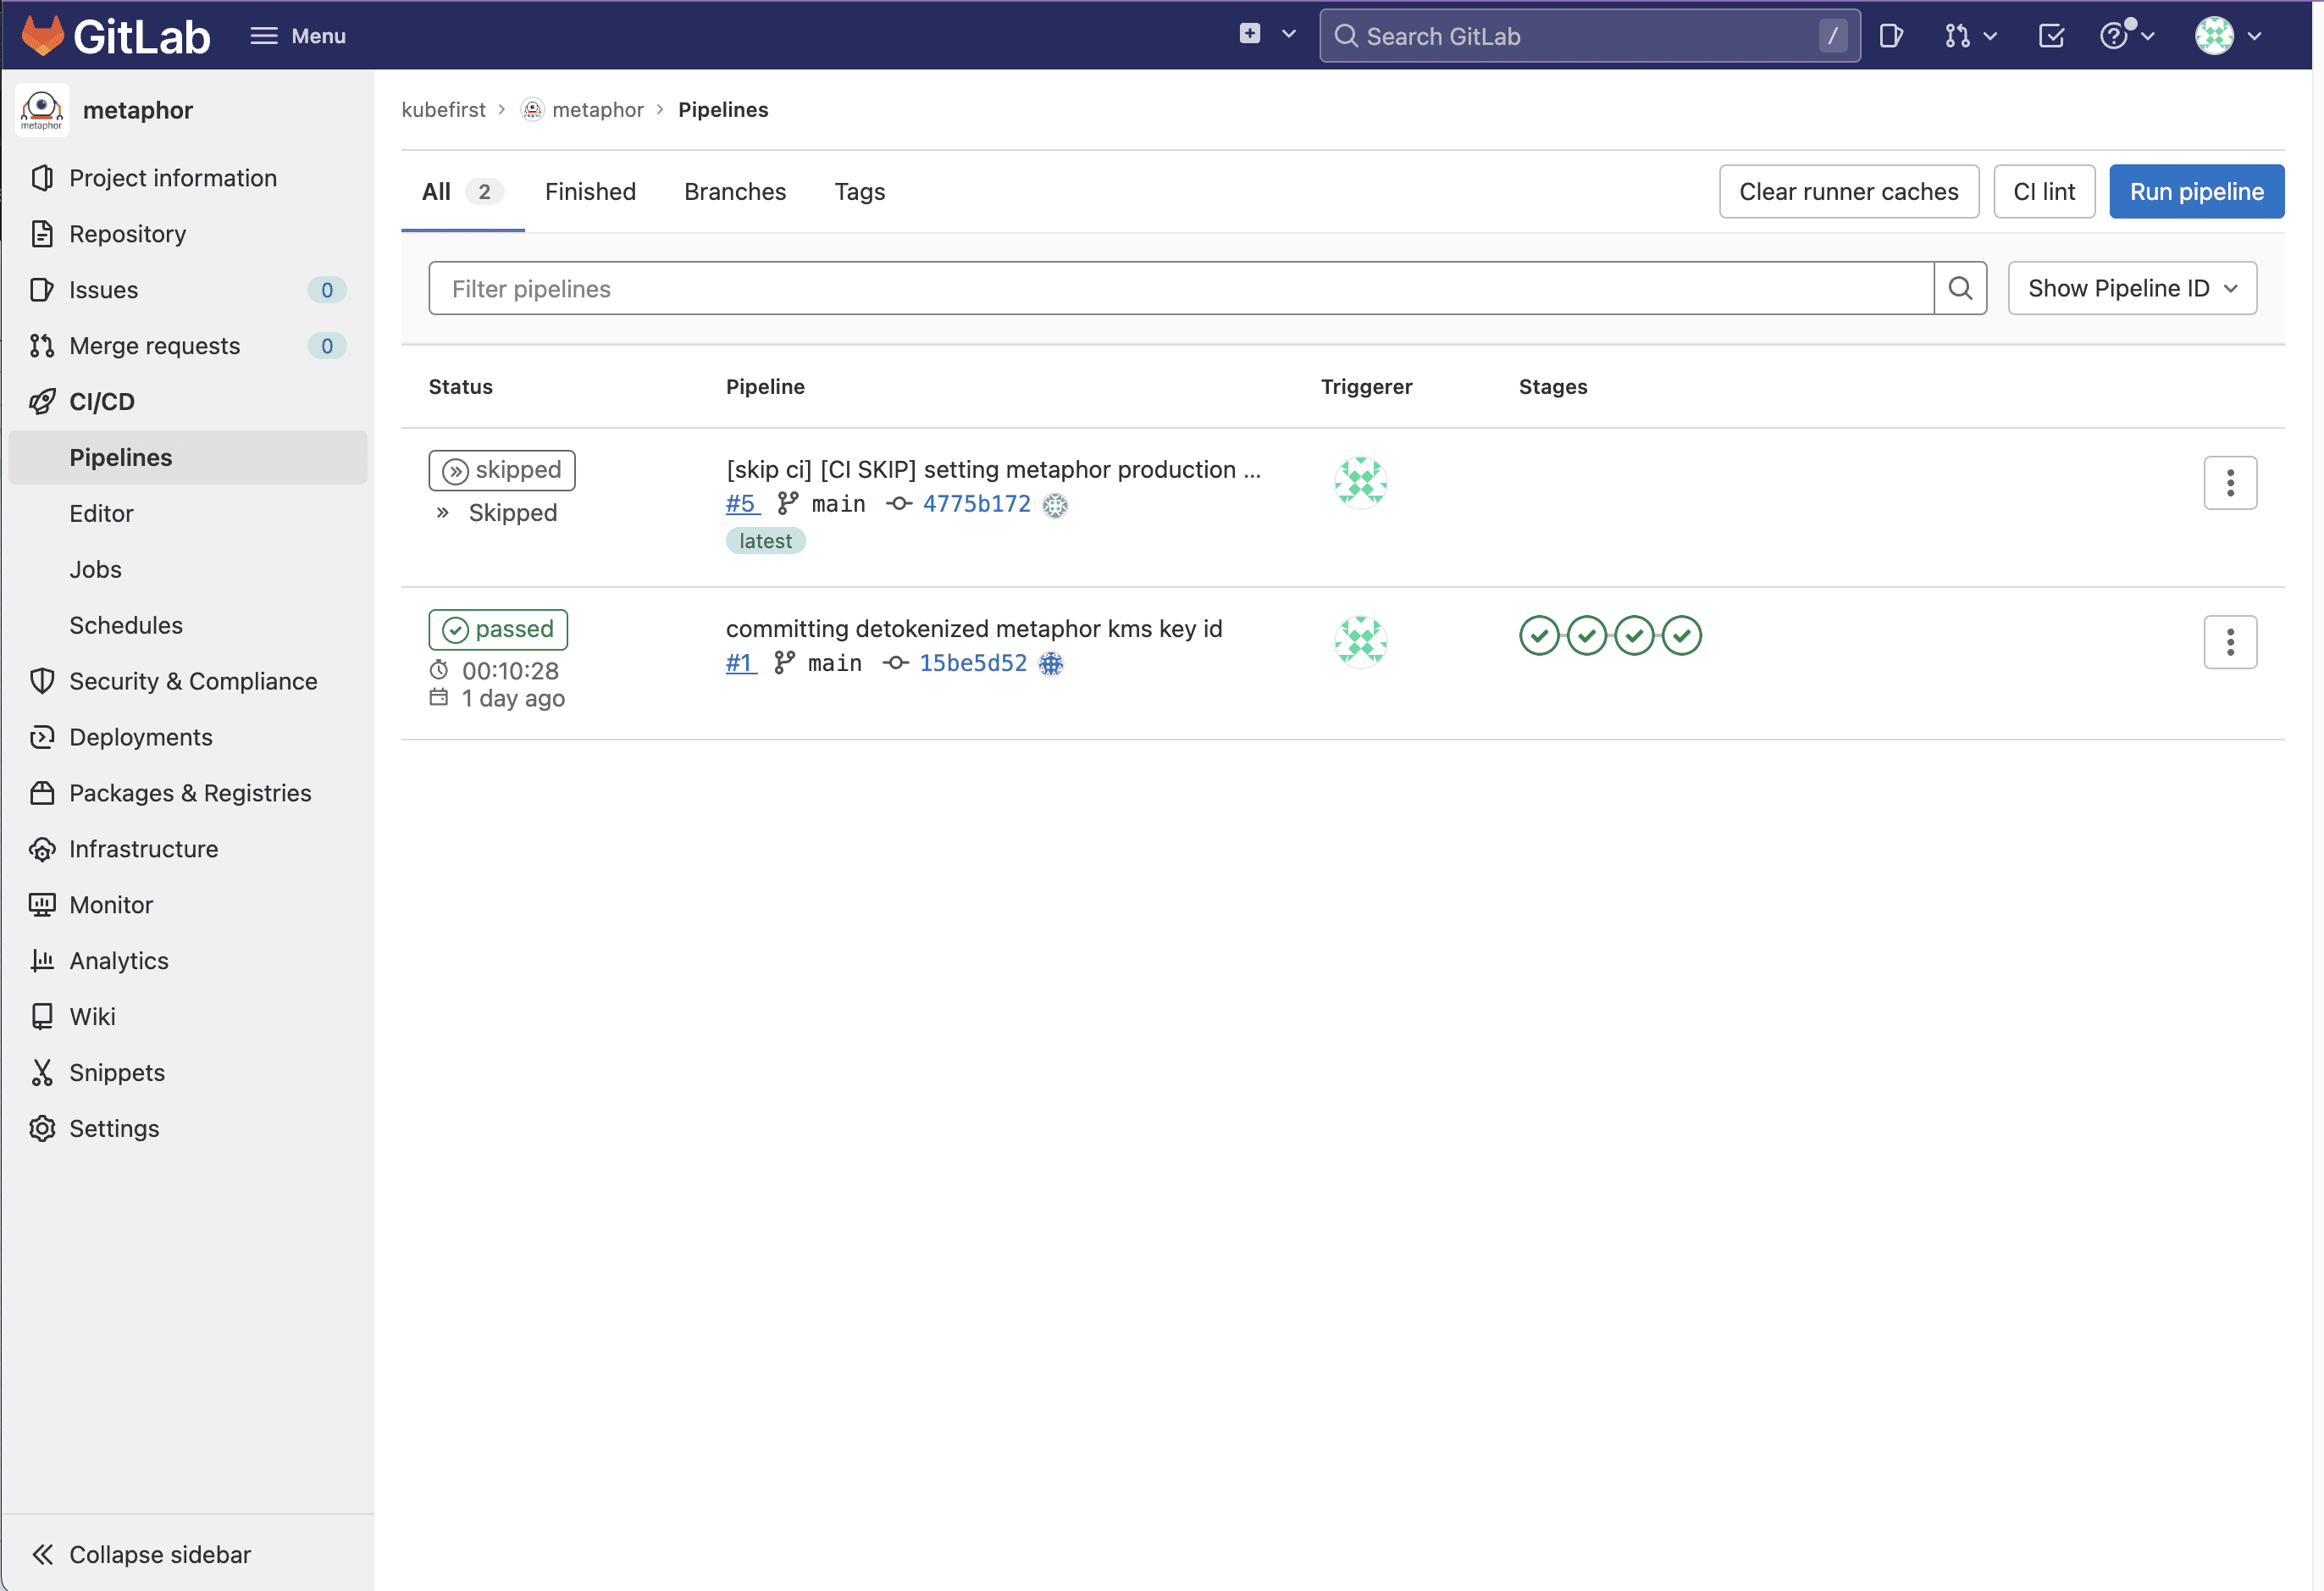Open commit 15be5d52

973,663
